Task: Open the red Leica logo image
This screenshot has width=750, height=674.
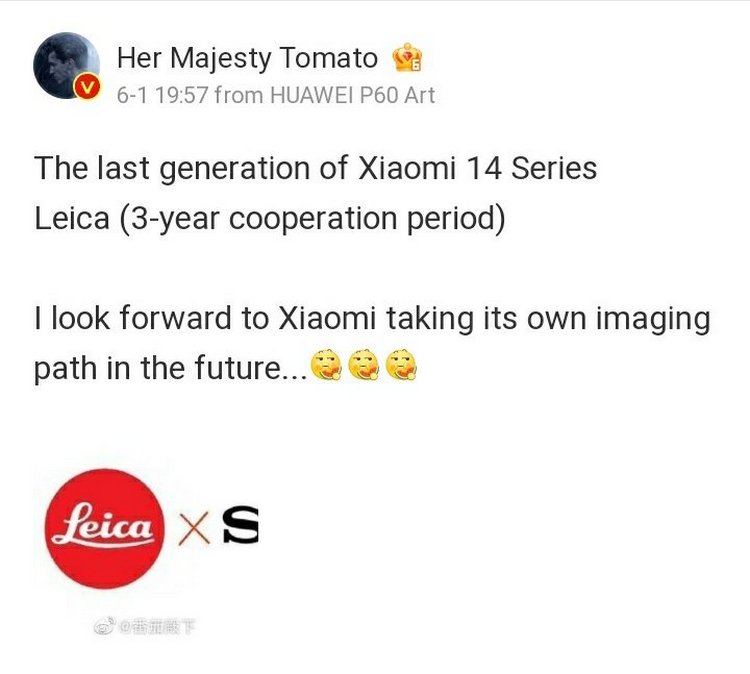Action: 105,529
